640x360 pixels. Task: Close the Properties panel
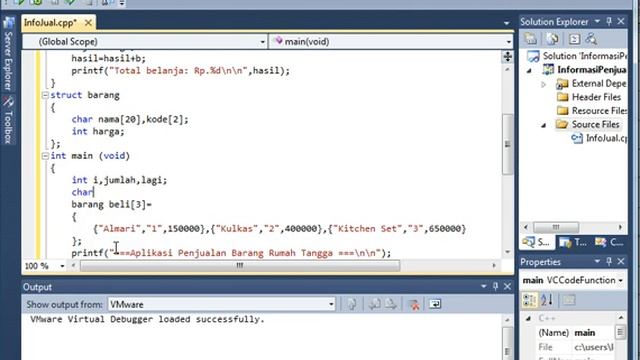621,261
